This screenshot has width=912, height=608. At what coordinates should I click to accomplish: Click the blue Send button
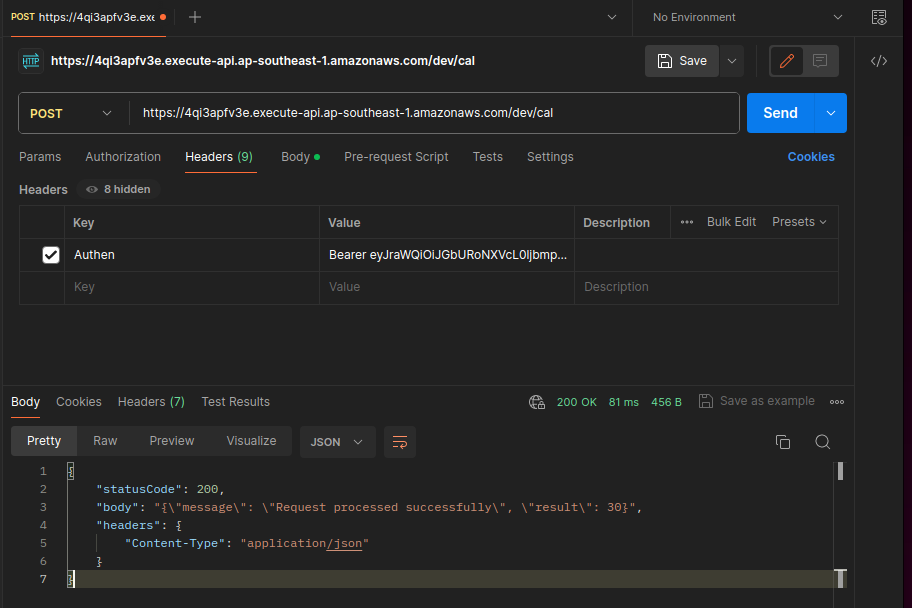(780, 114)
